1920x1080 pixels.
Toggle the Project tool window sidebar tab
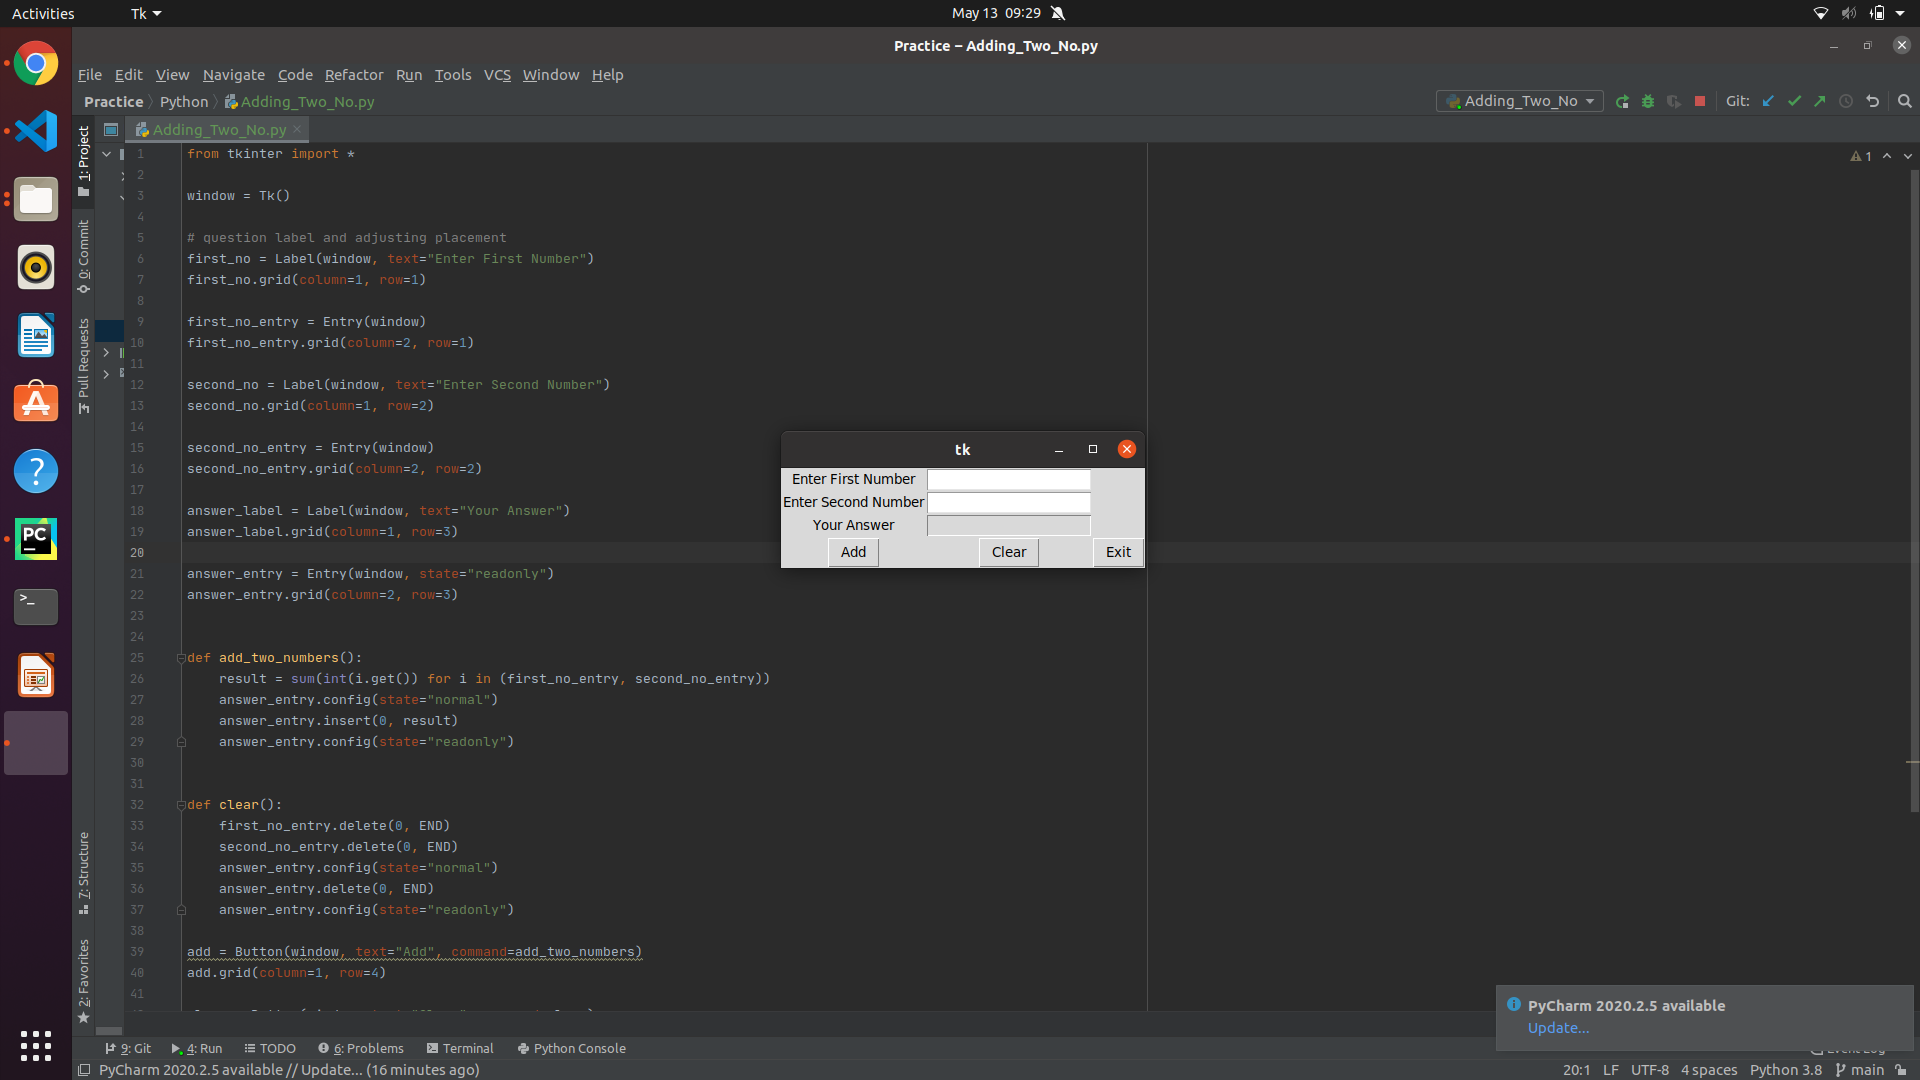(x=84, y=160)
